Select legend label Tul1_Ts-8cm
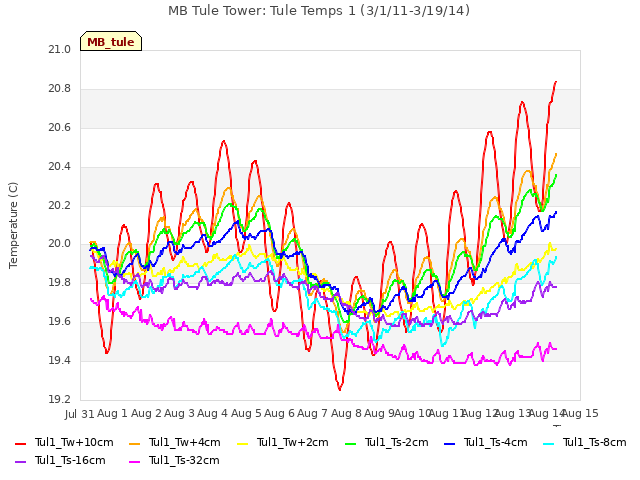 (x=595, y=443)
